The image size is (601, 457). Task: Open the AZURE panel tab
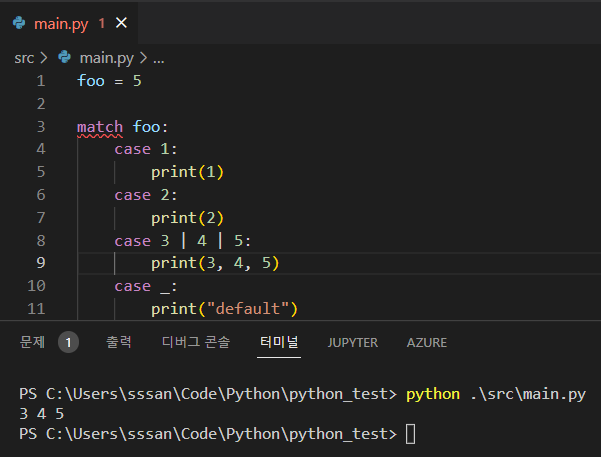click(x=426, y=342)
